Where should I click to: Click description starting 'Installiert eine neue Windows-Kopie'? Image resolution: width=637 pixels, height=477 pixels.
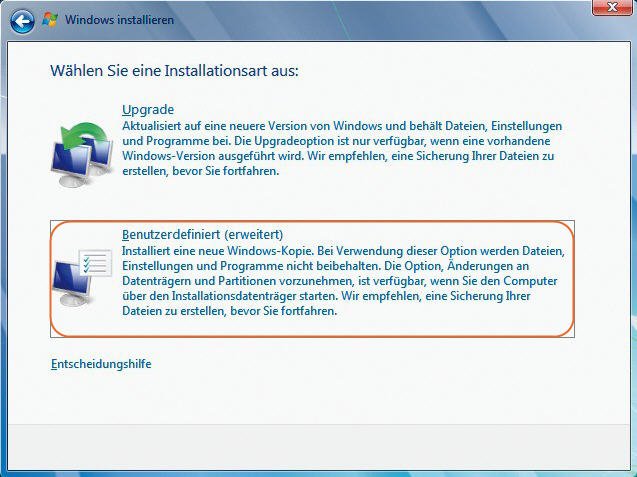coord(343,281)
